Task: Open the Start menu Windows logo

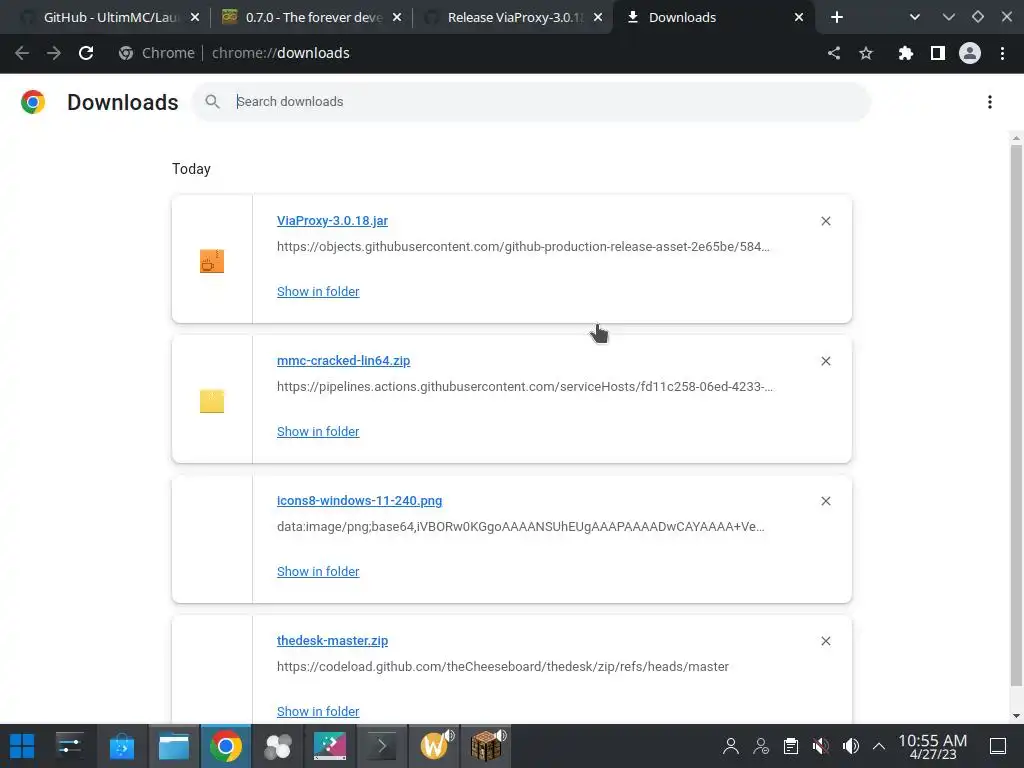Action: [22, 746]
